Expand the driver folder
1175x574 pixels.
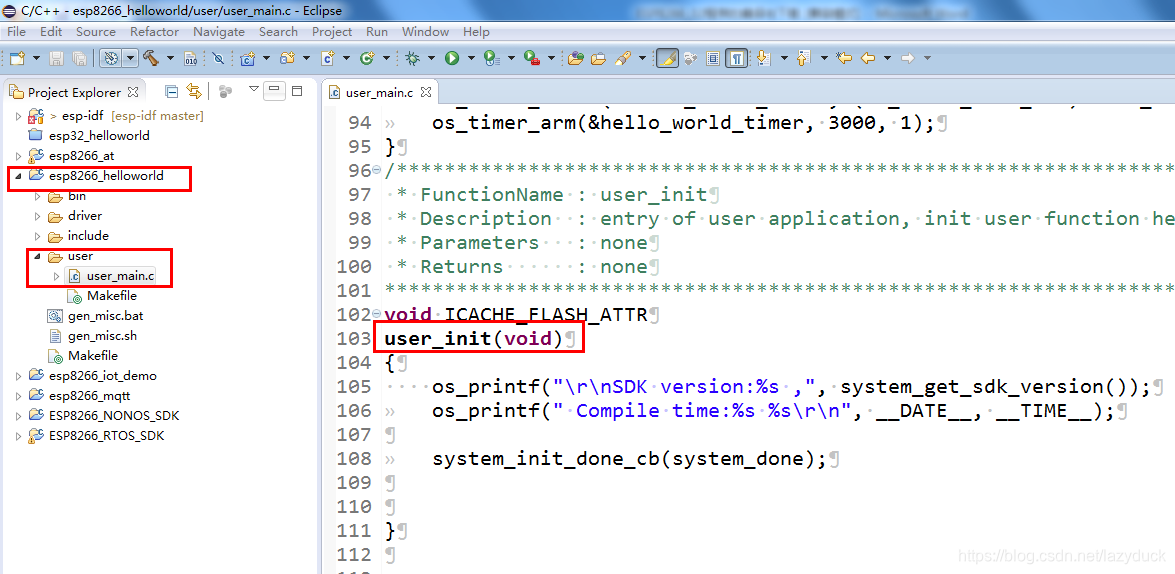click(37, 217)
